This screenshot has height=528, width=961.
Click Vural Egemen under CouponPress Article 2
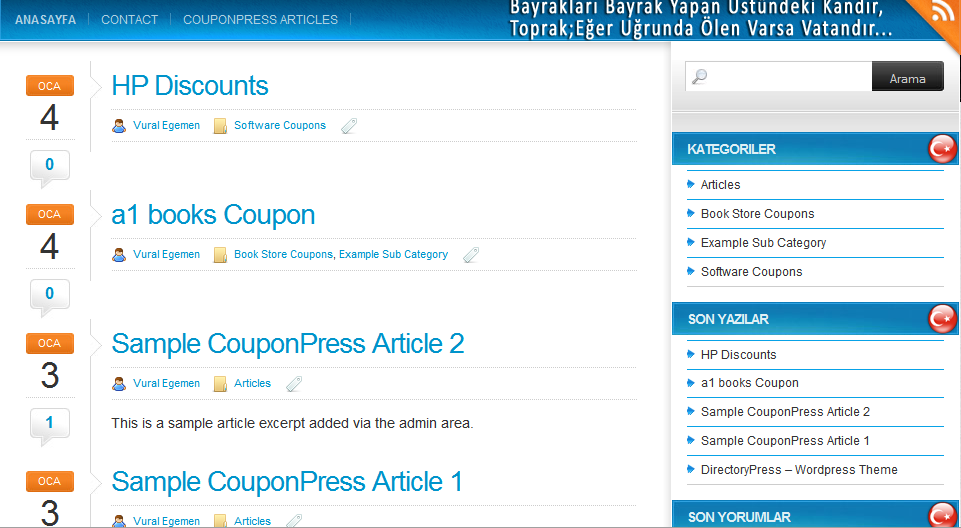[x=166, y=383]
